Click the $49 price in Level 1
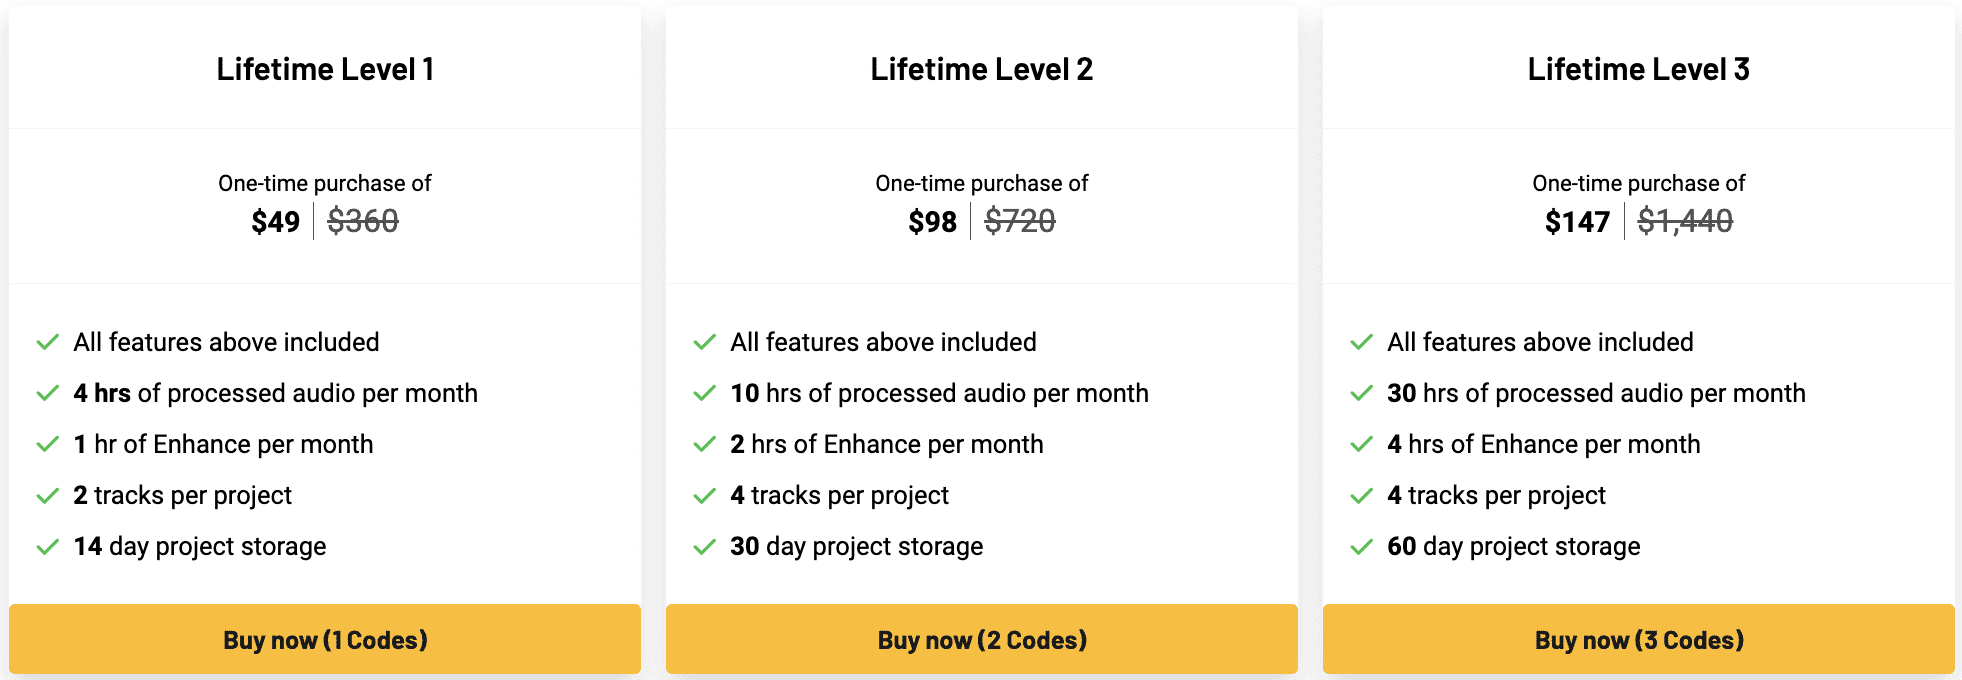The height and width of the screenshot is (680, 1962). click(275, 221)
